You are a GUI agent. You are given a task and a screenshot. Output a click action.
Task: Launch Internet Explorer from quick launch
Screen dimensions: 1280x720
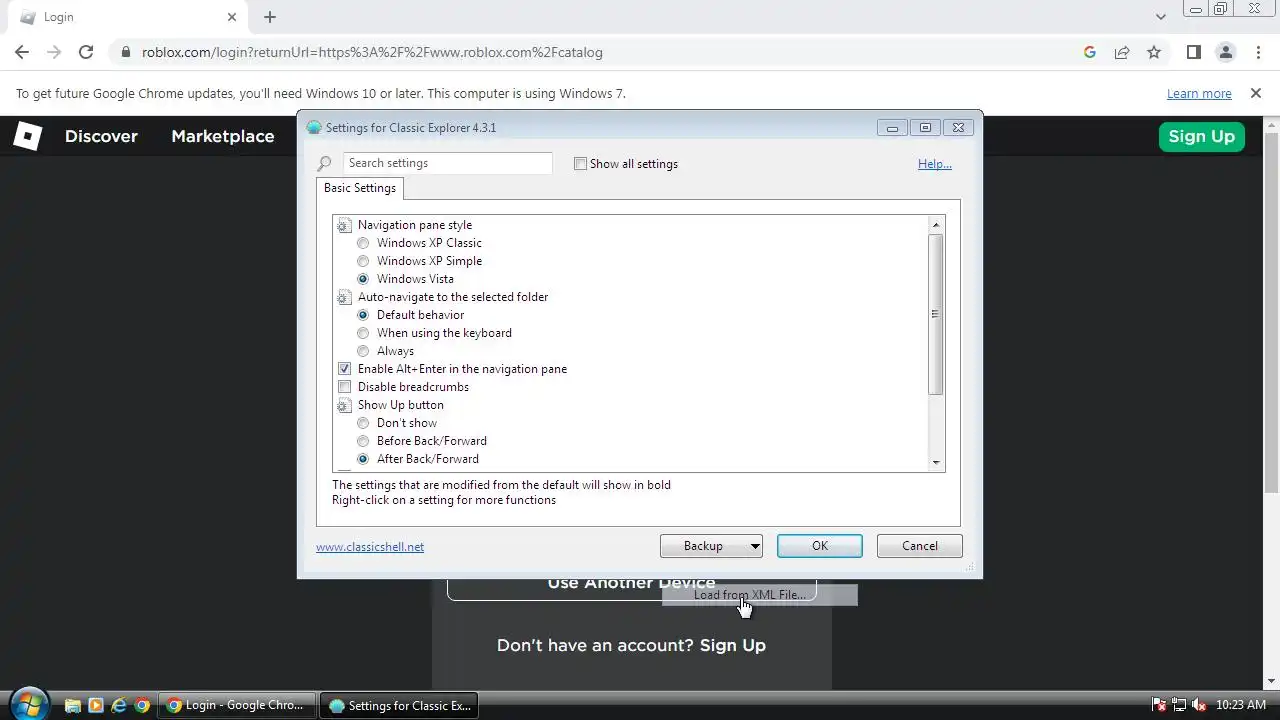tap(119, 705)
